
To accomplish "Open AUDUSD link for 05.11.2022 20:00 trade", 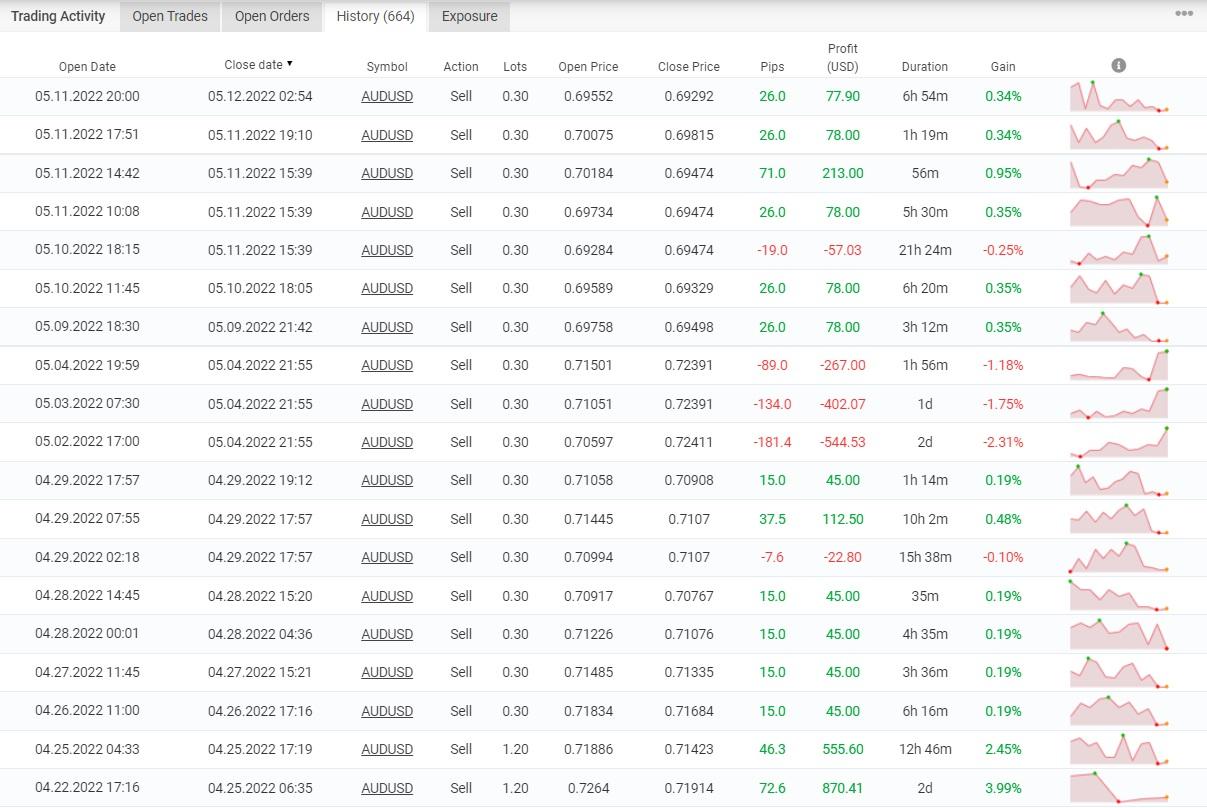I will click(387, 97).
